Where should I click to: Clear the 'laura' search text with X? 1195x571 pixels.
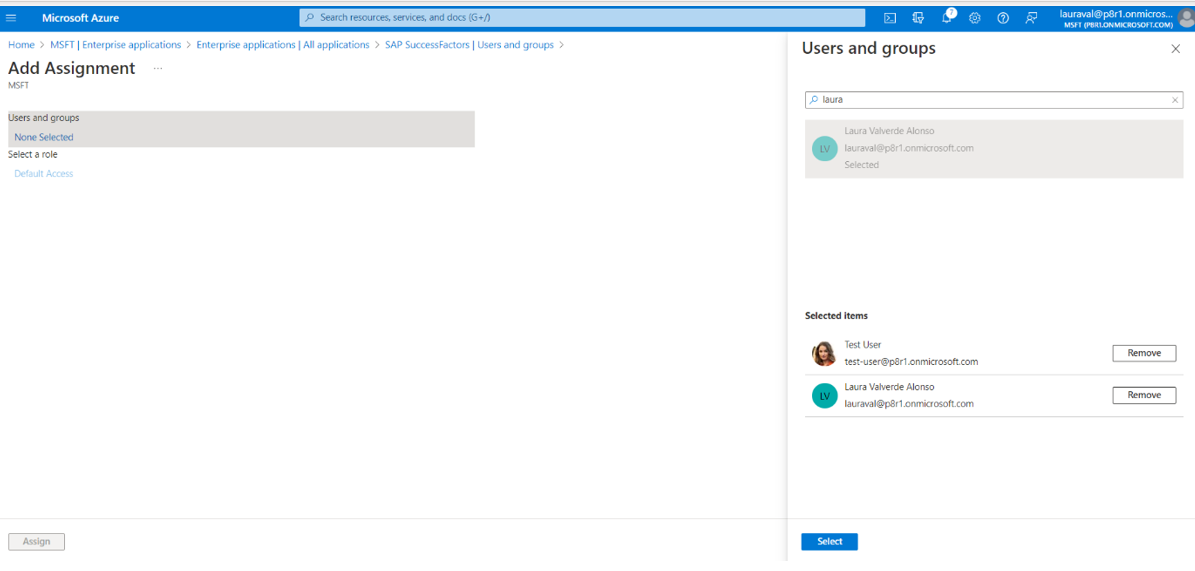[1174, 100]
